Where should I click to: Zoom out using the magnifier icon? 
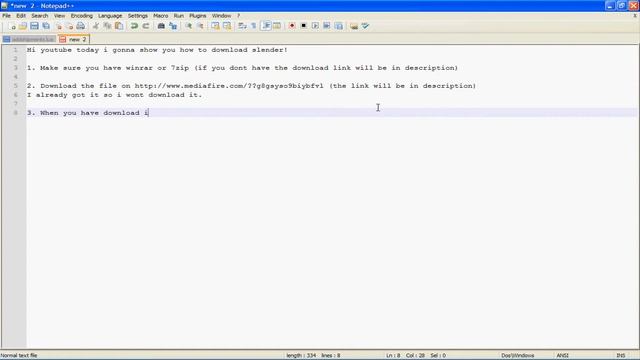tap(200, 26)
